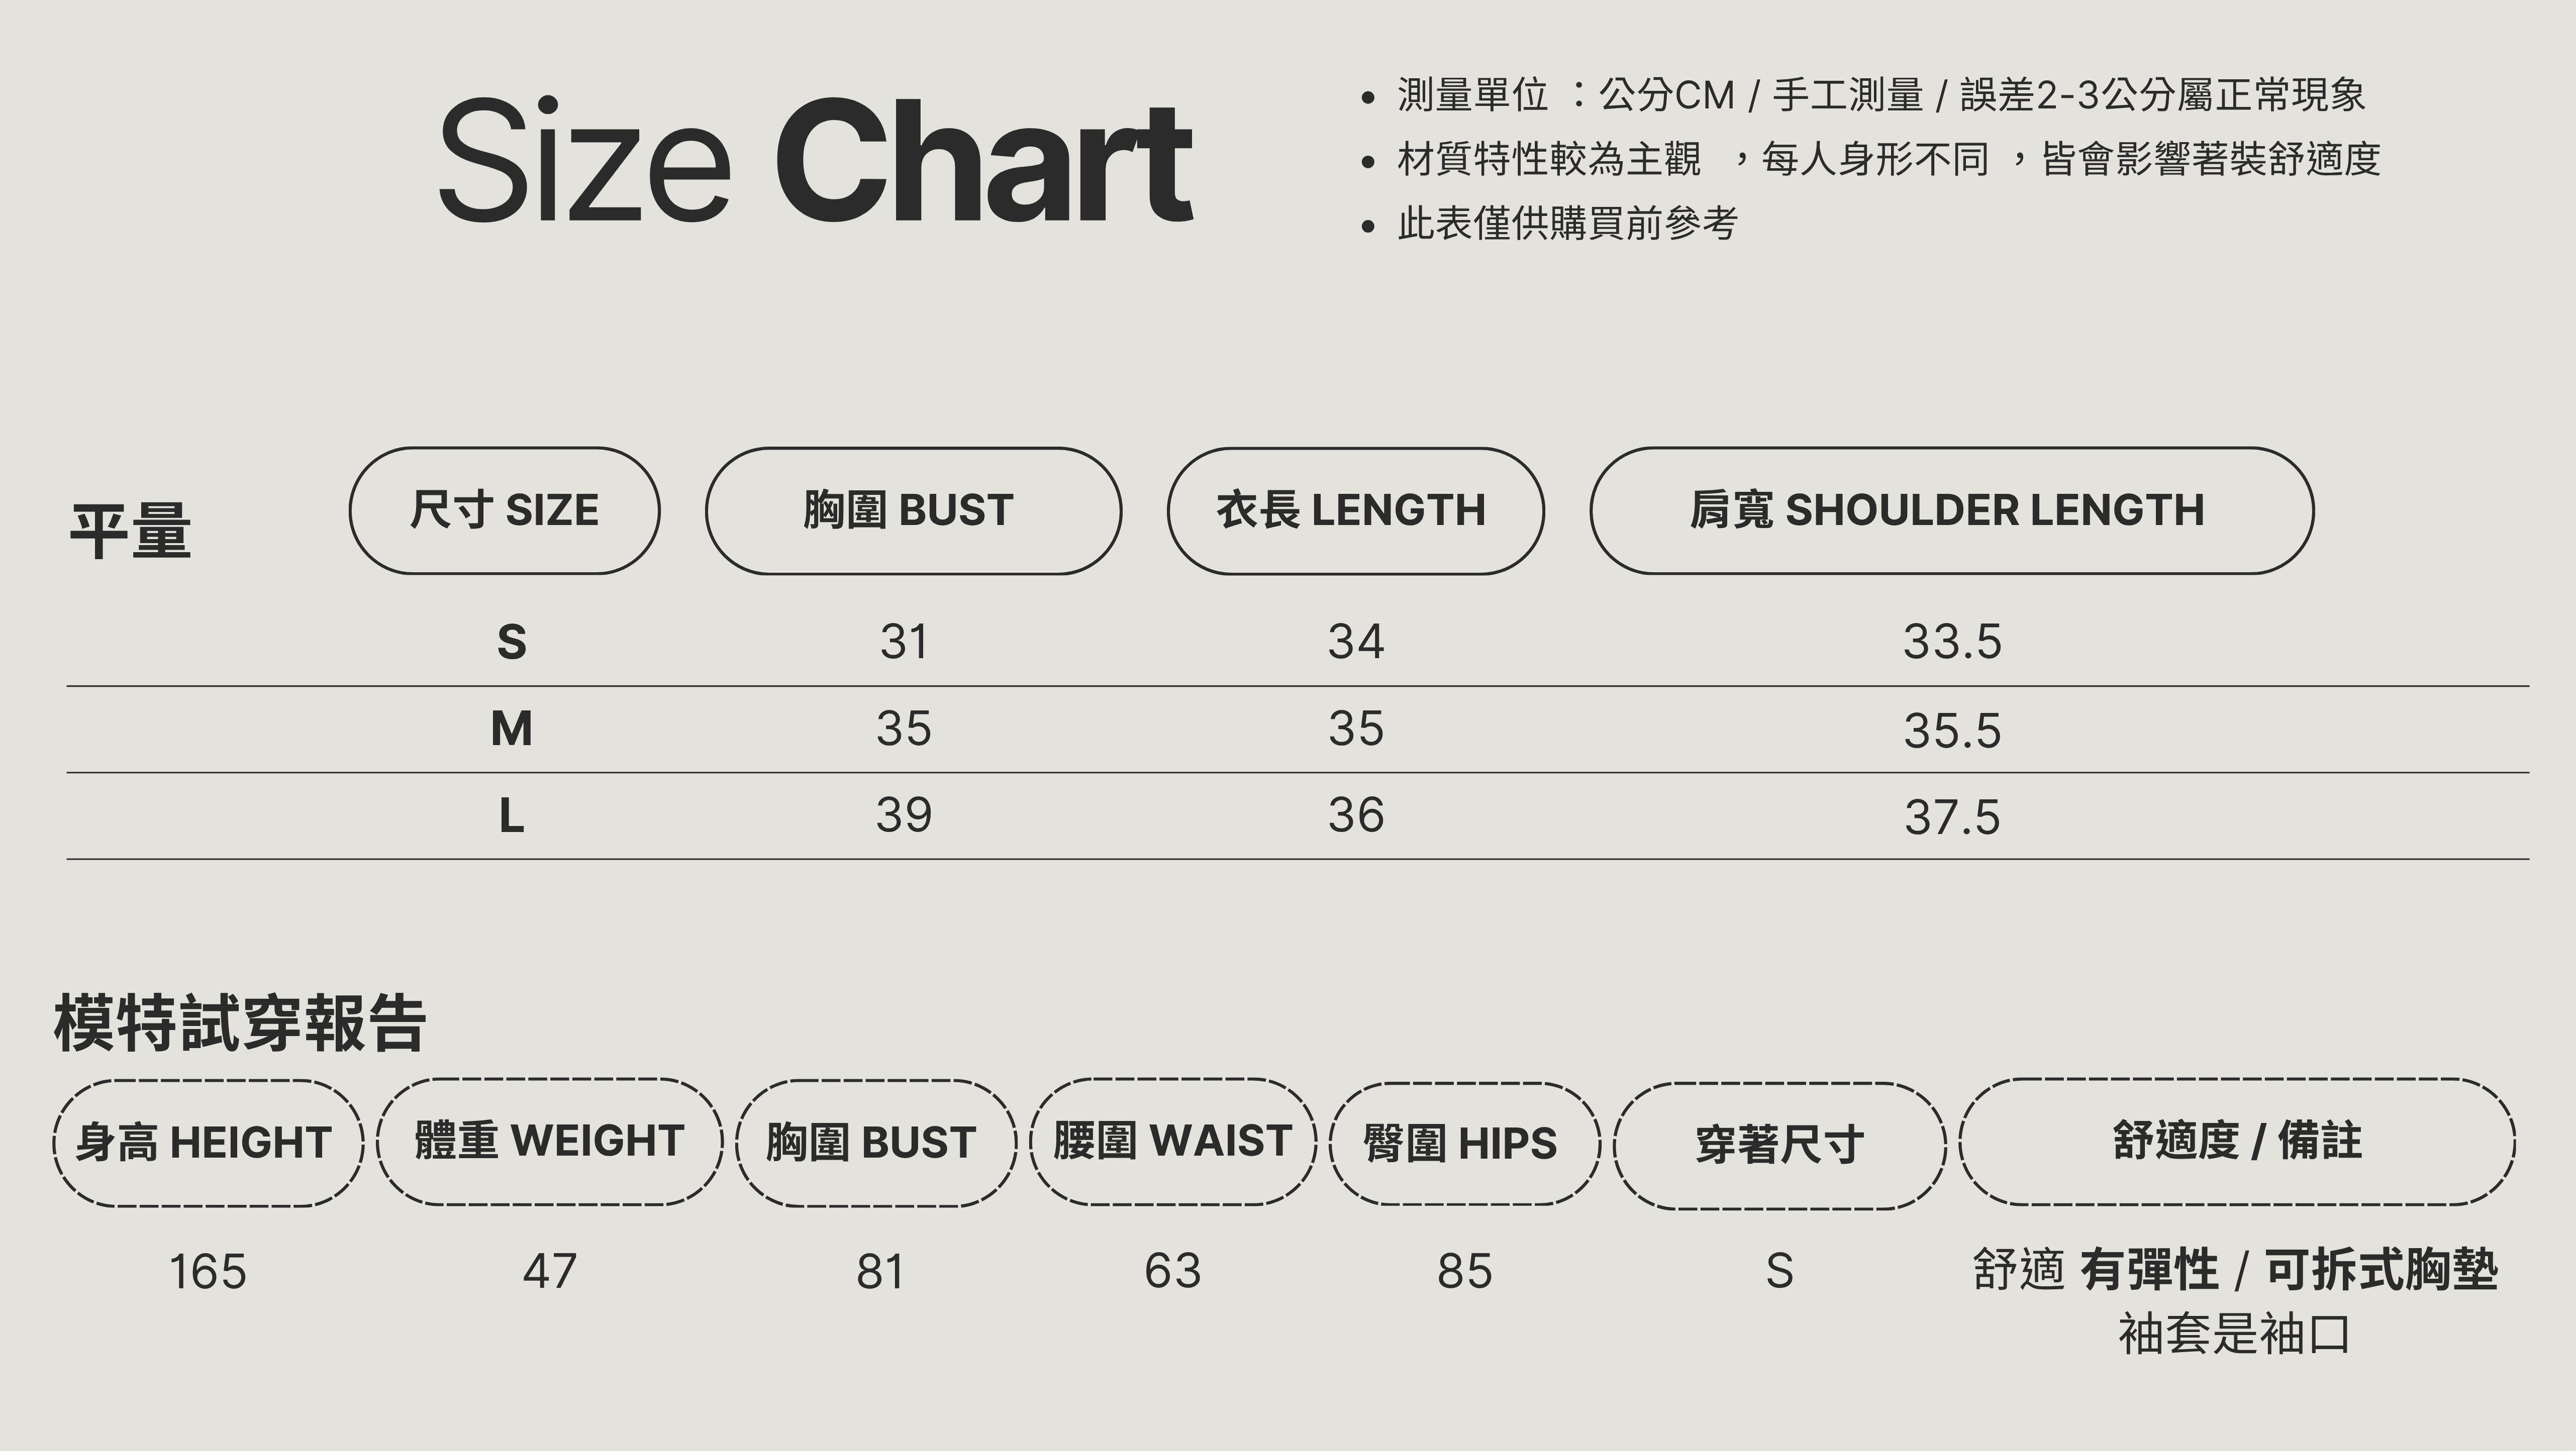Viewport: 2576px width, 1451px height.
Task: Click the Size Chart title
Action: pos(815,160)
